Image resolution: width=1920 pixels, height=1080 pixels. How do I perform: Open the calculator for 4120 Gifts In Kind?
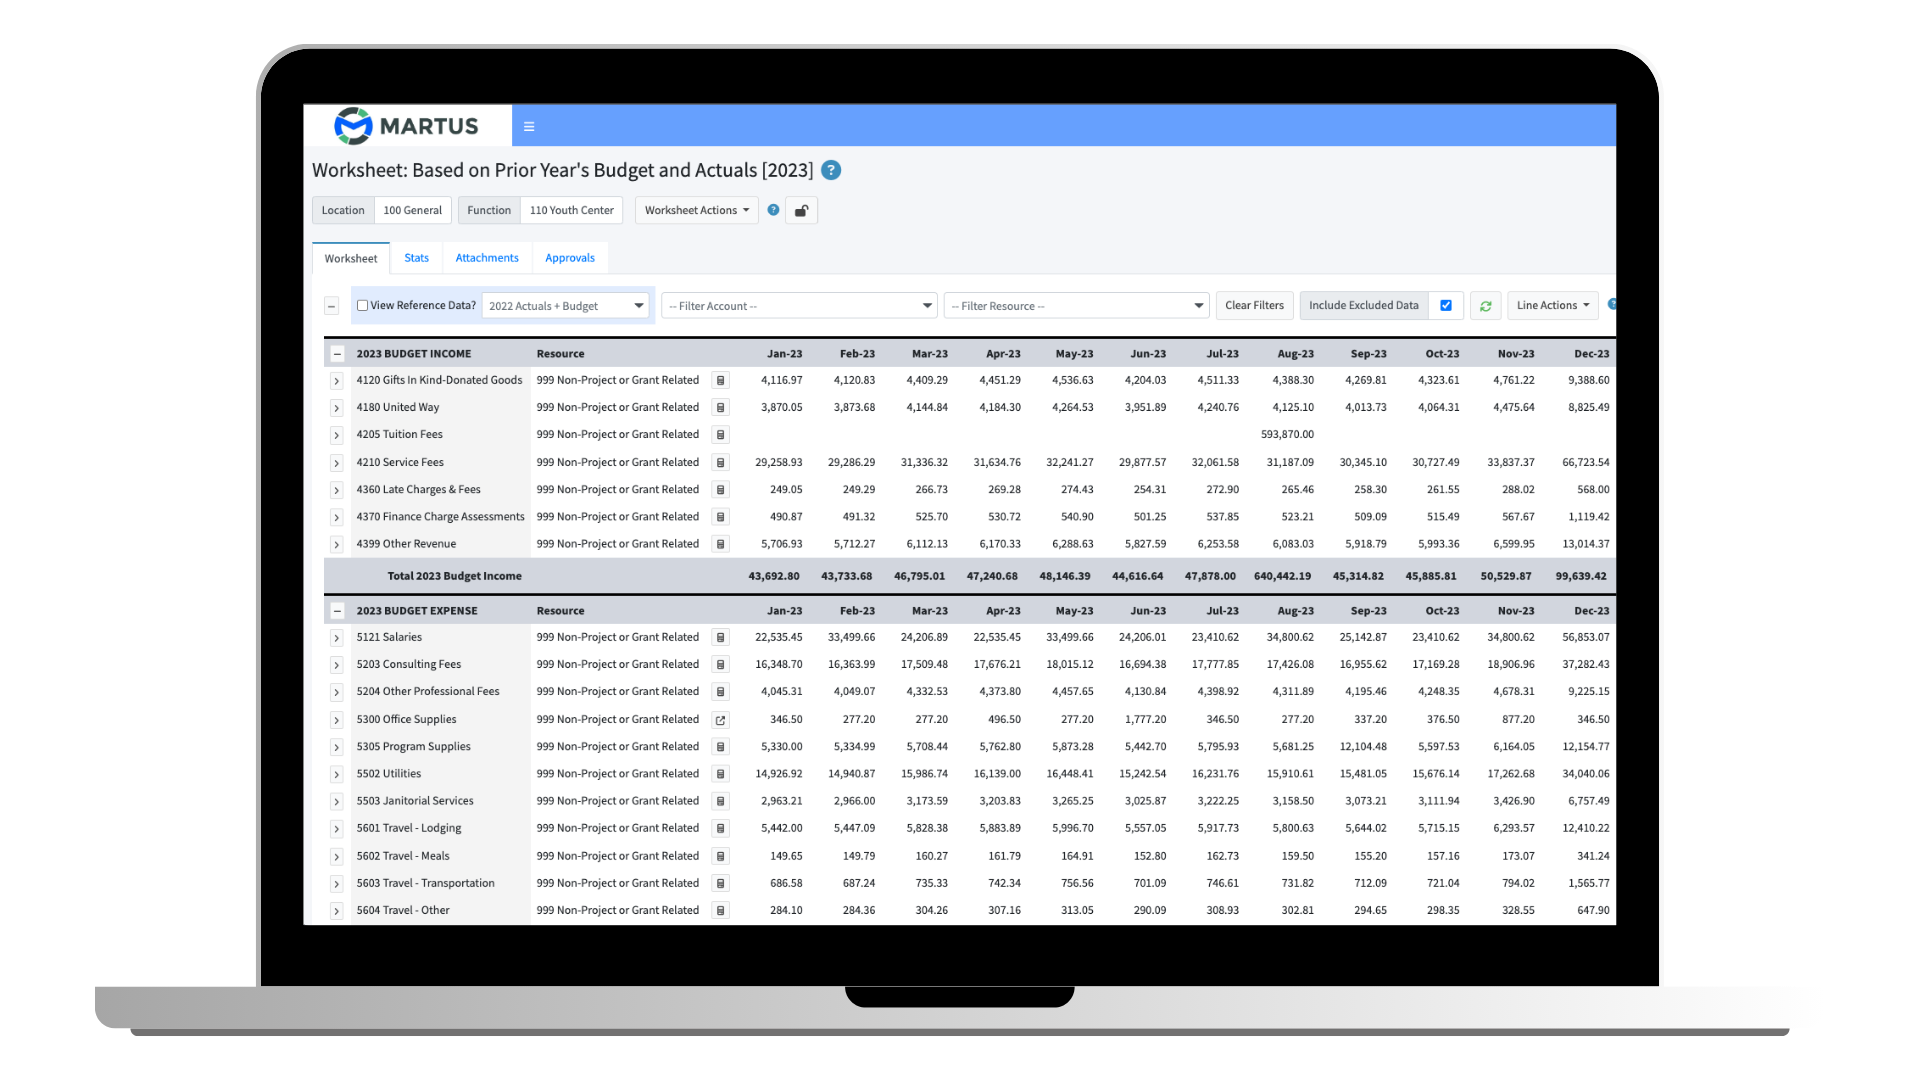tap(720, 380)
